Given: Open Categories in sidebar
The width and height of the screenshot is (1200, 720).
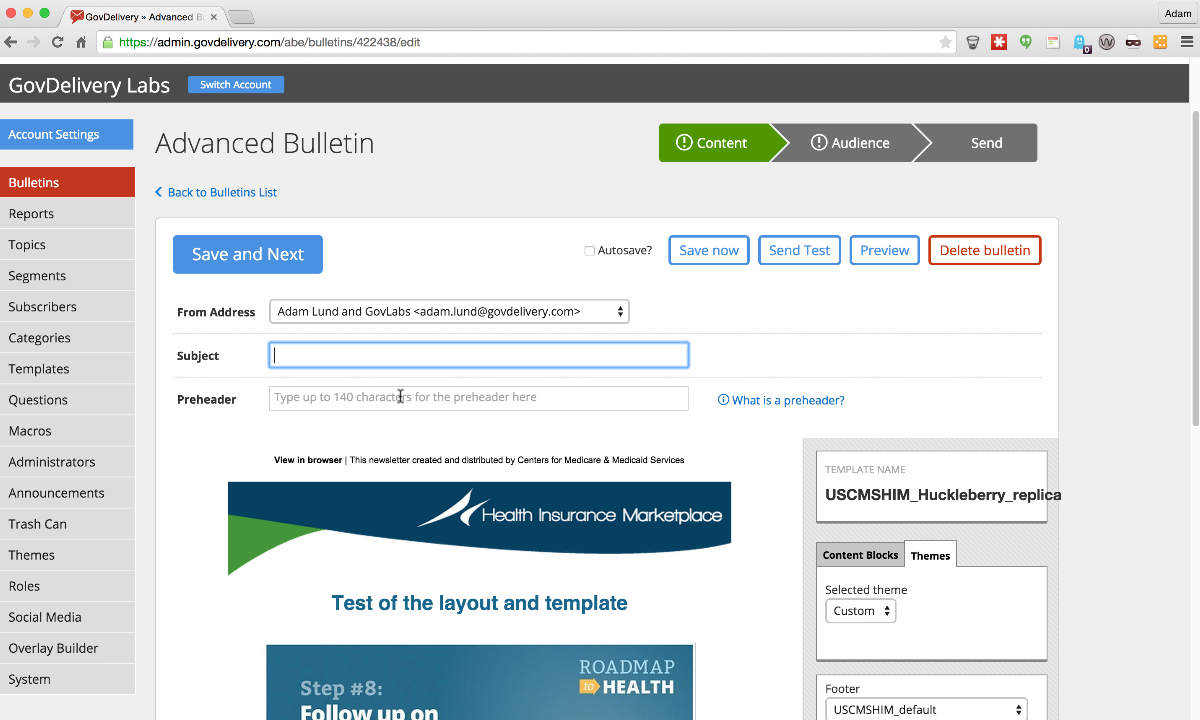Looking at the screenshot, I should tap(67, 337).
